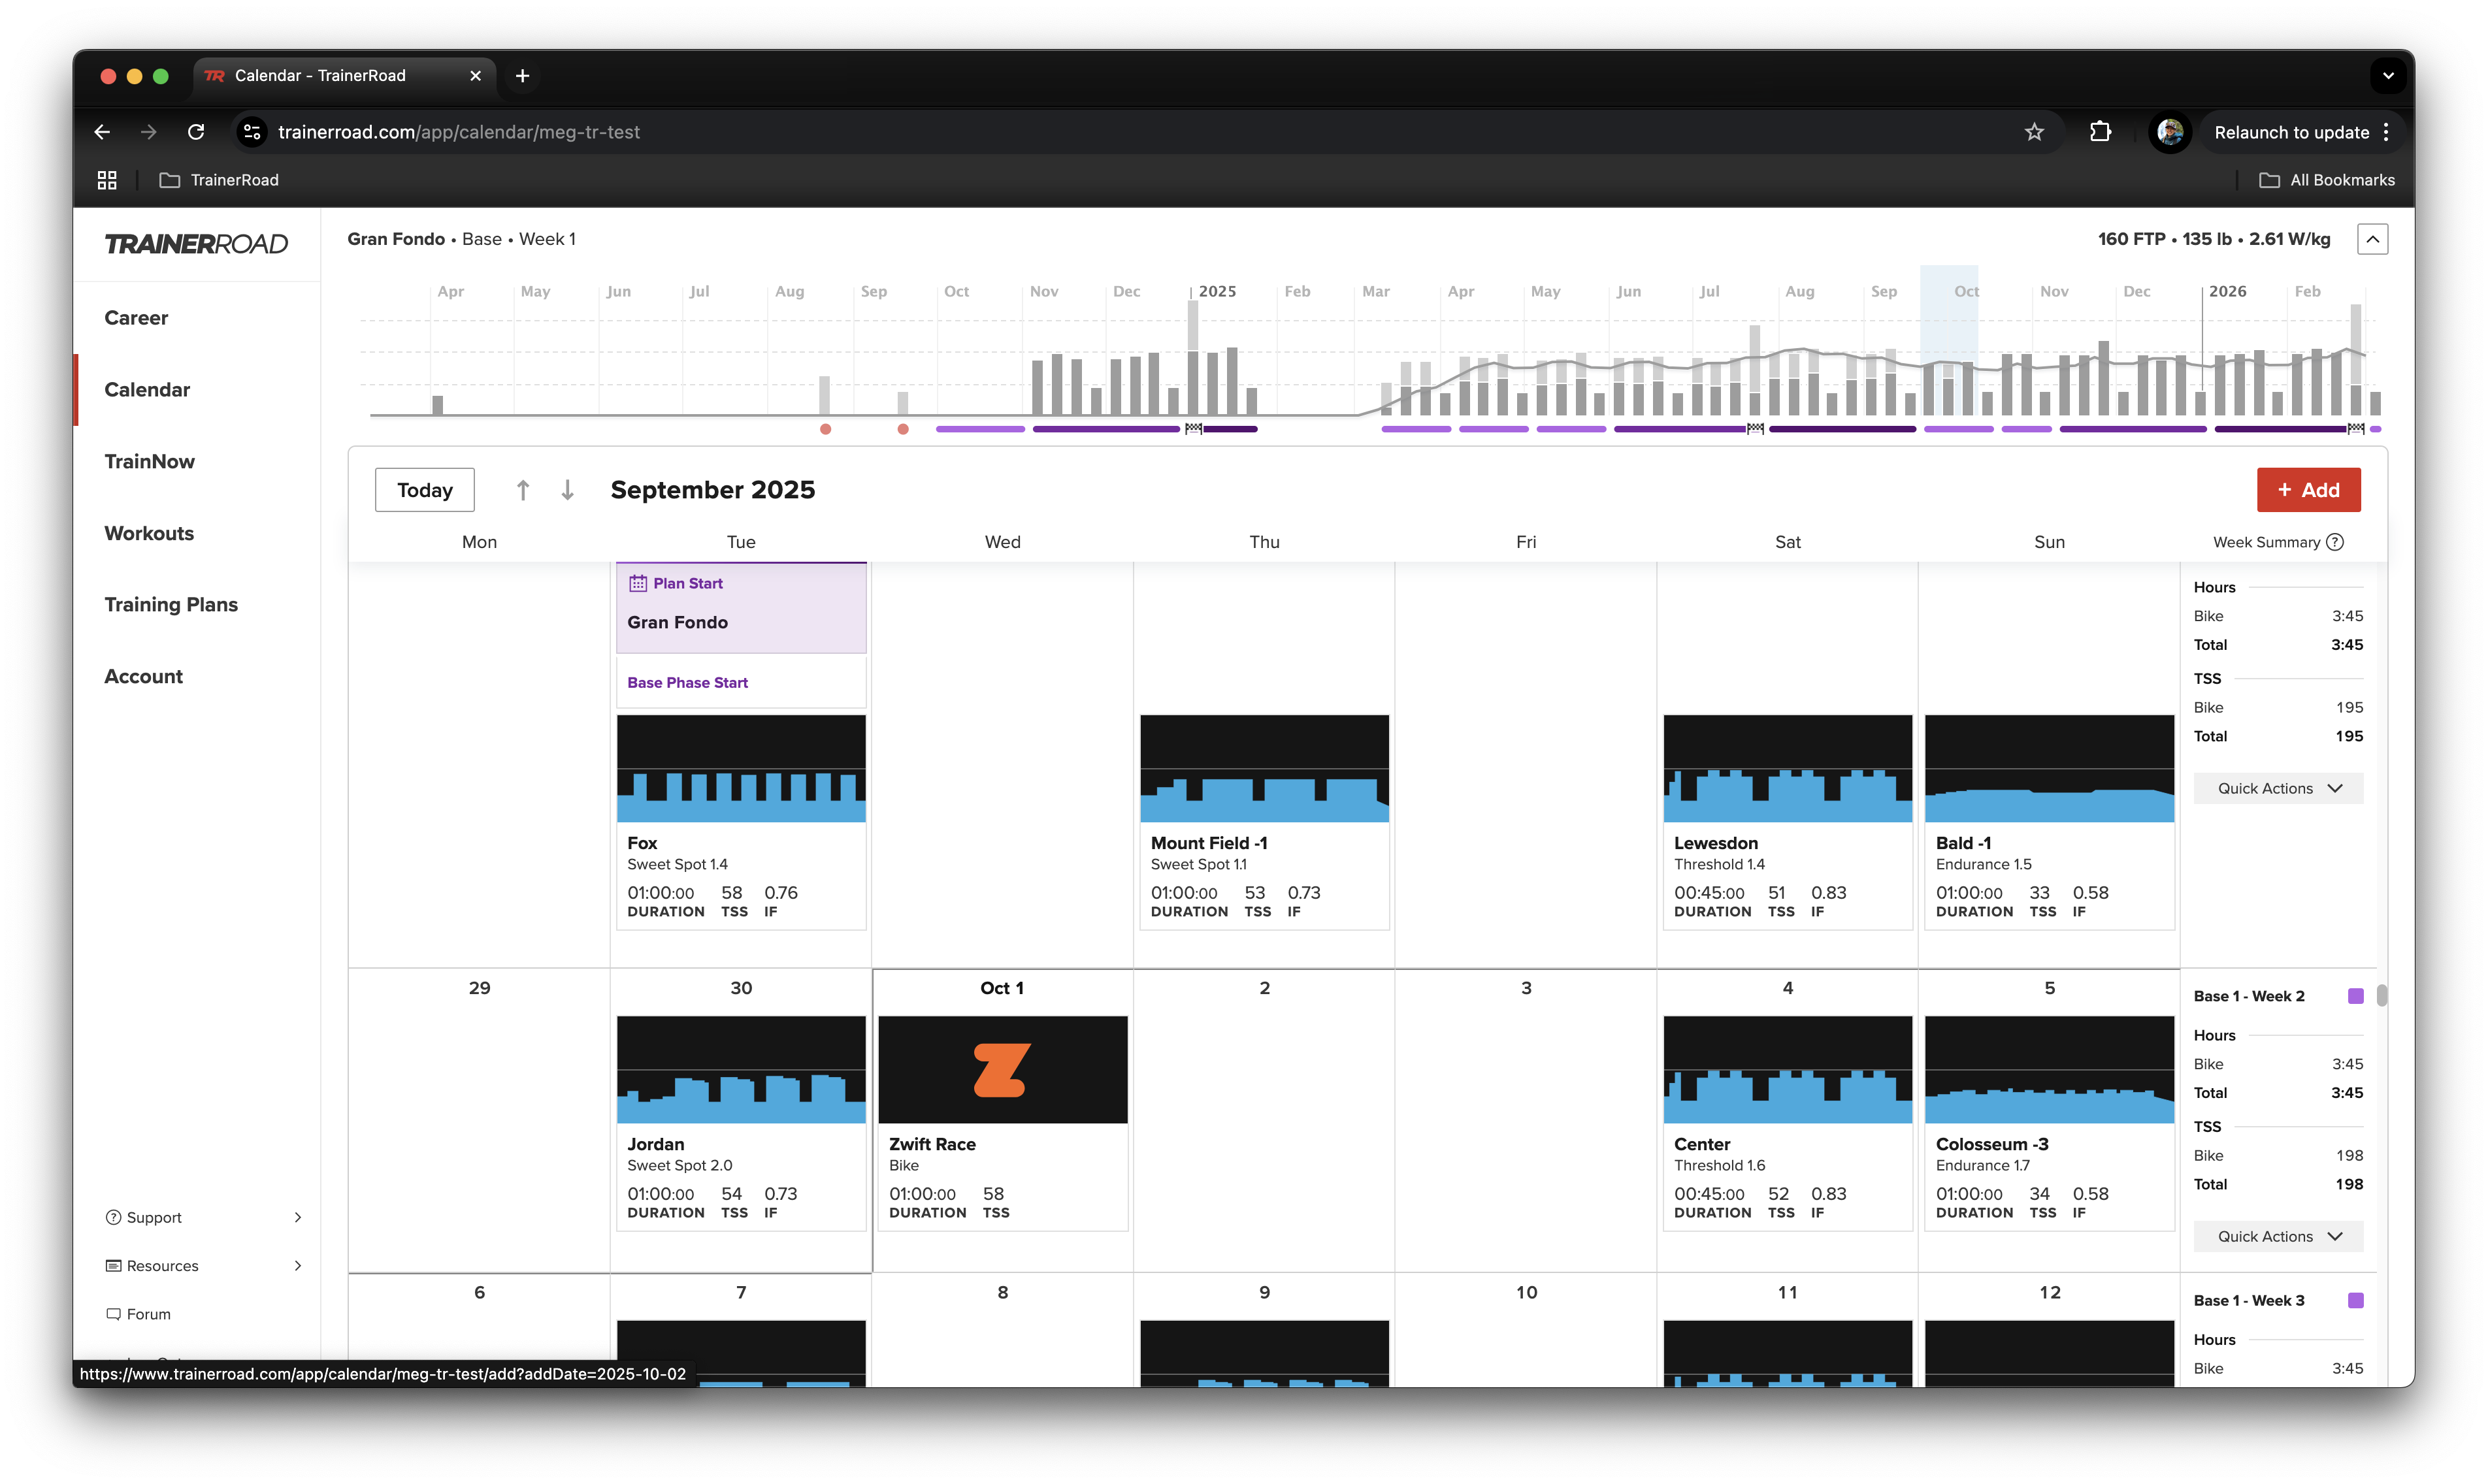The width and height of the screenshot is (2488, 1484).
Task: Open the Career section in the sidebar
Action: pos(136,318)
